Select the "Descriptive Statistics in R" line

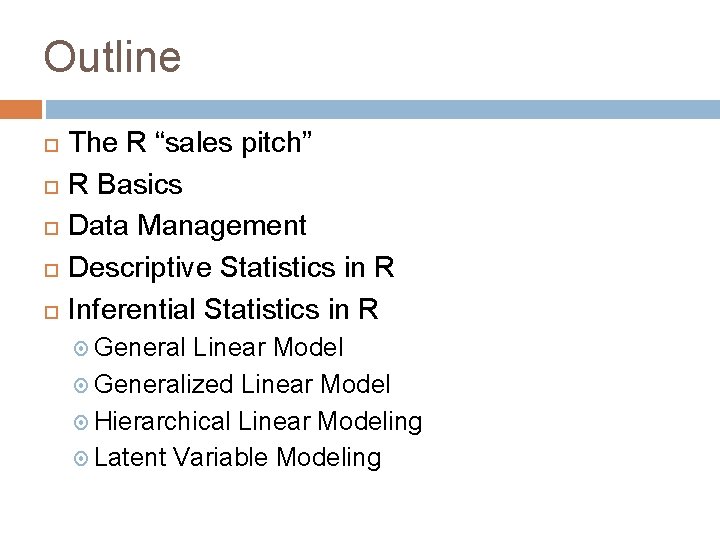click(x=232, y=269)
